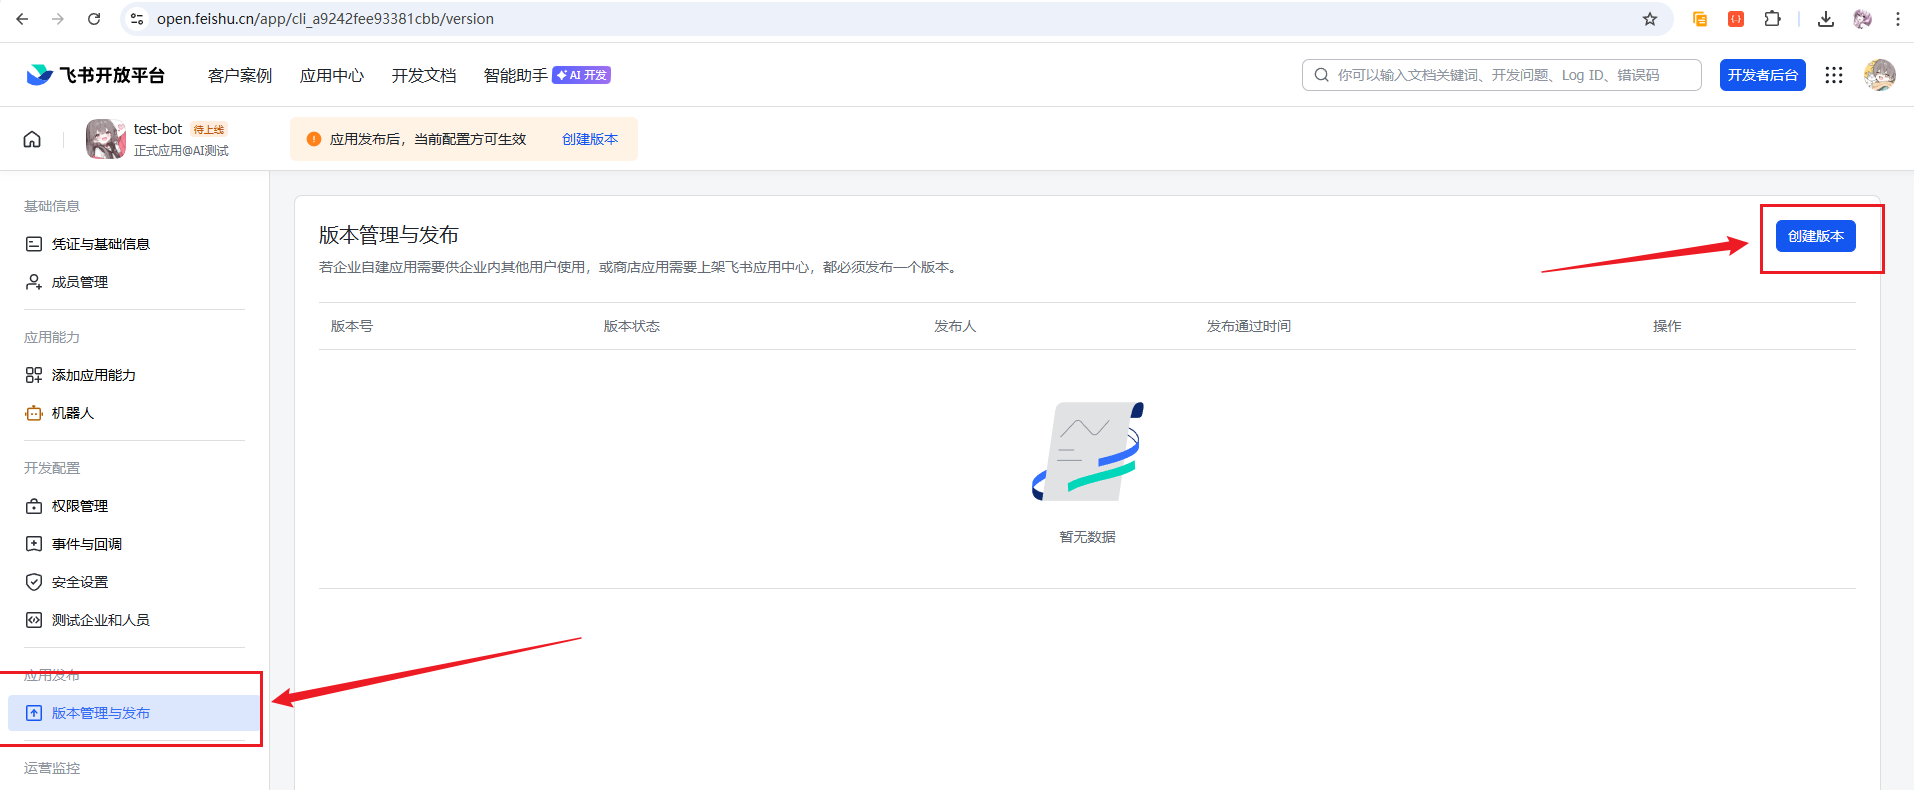Viewport: 1914px width, 790px height.
Task: Open 事件与回调 configuration
Action: coord(87,544)
